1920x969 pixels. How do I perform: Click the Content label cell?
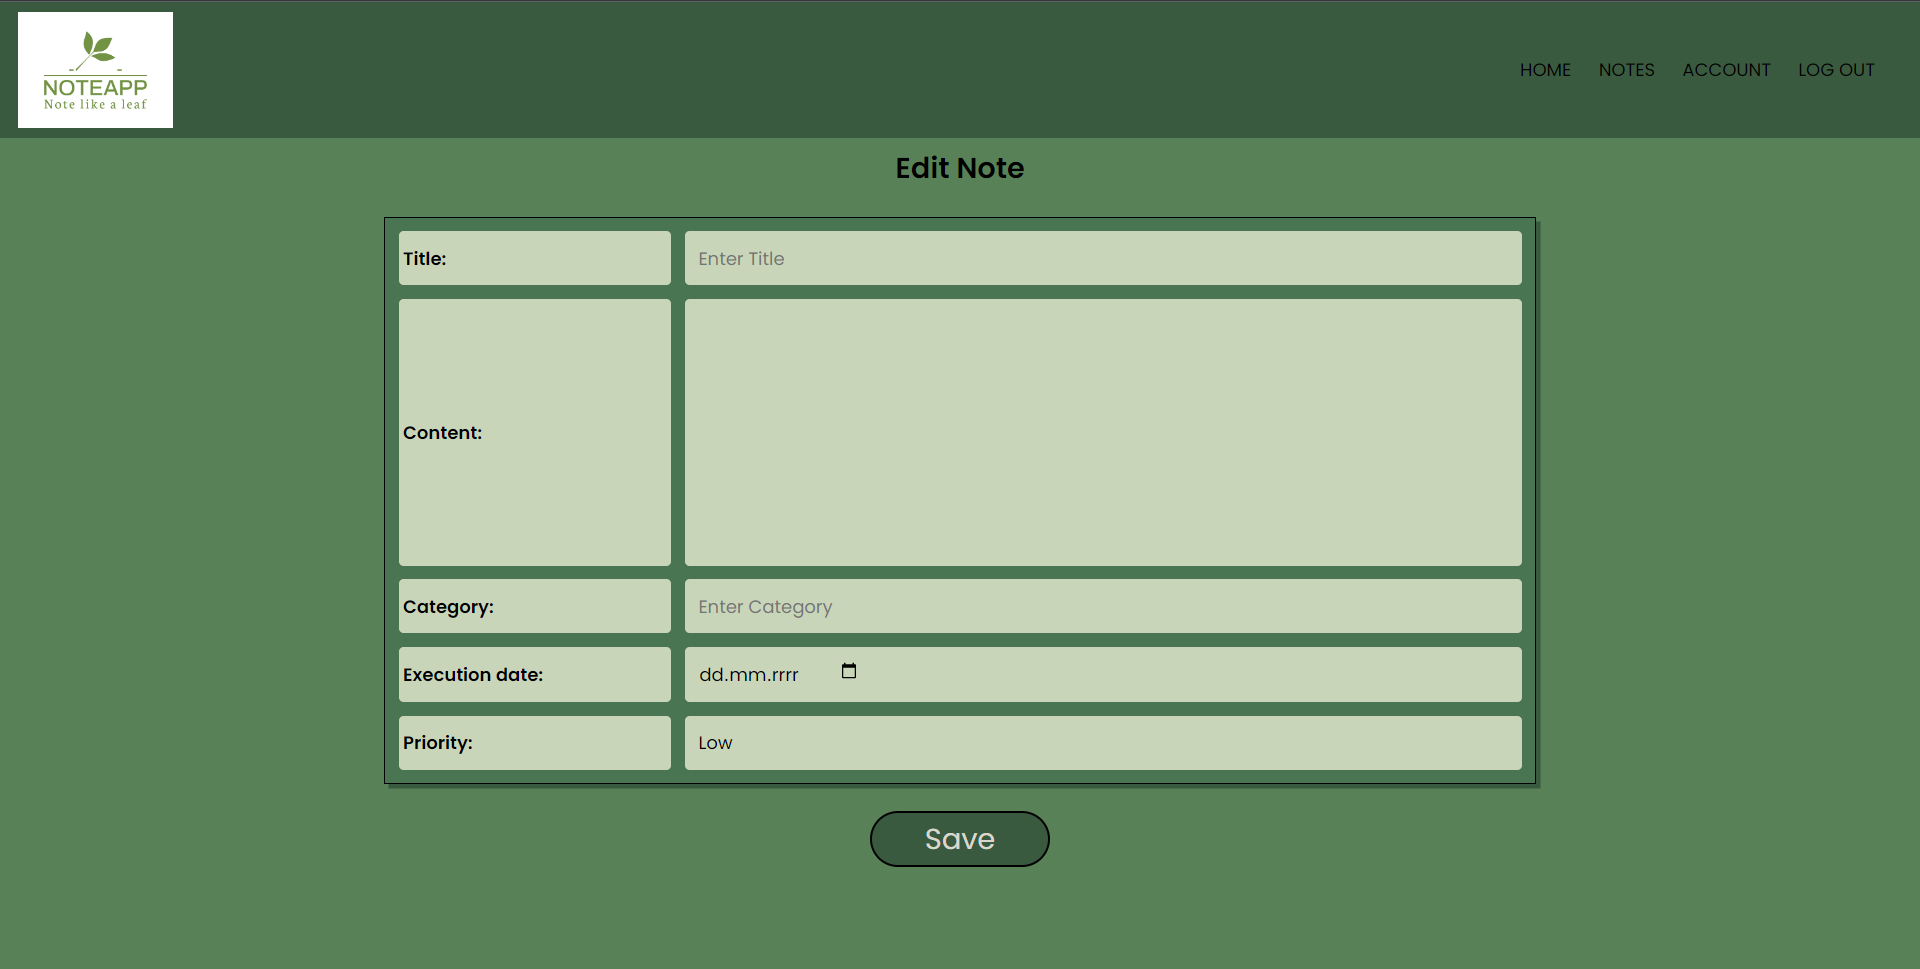[x=534, y=432]
